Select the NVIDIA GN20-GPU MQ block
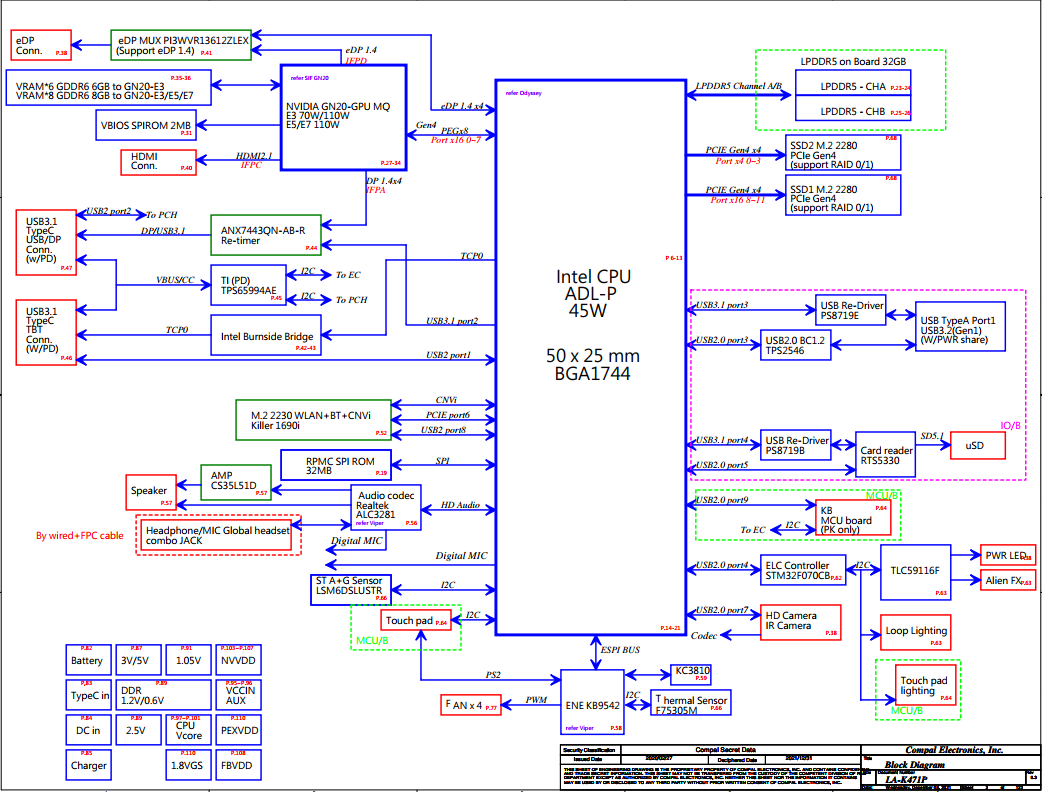Screen dimensions: 1042x792 click(343, 118)
